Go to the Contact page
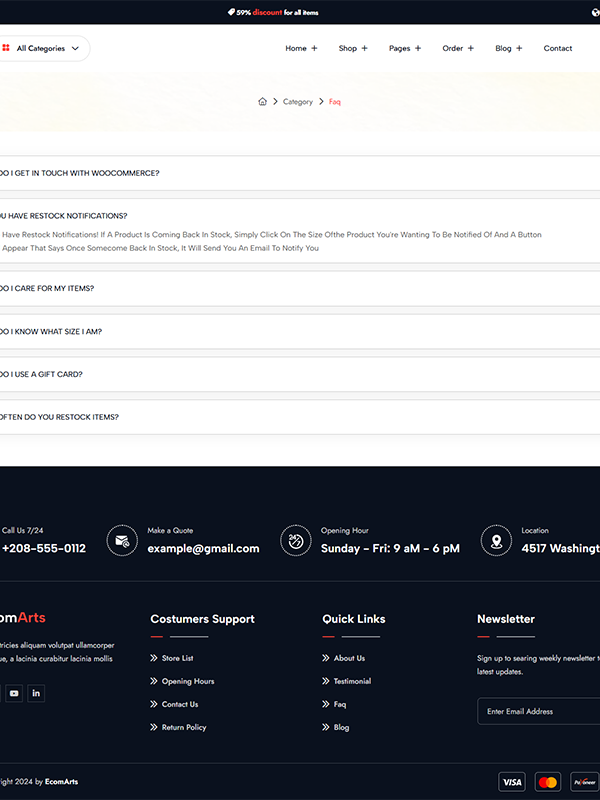Viewport: 600px width, 800px height. coord(558,48)
